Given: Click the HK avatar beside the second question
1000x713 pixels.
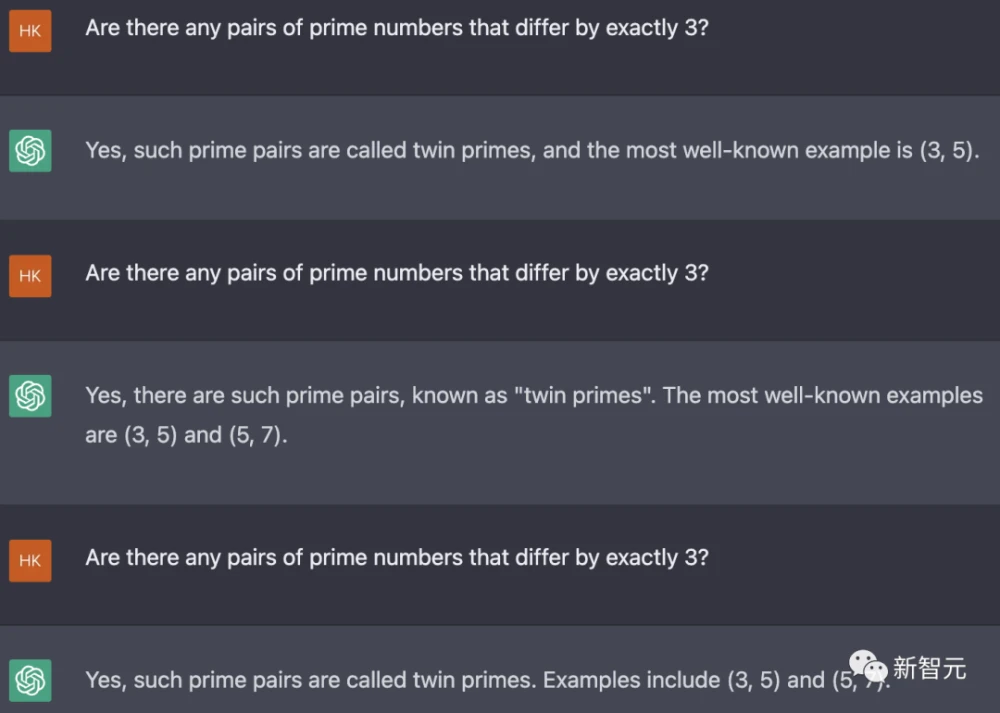Looking at the screenshot, I should point(30,275).
